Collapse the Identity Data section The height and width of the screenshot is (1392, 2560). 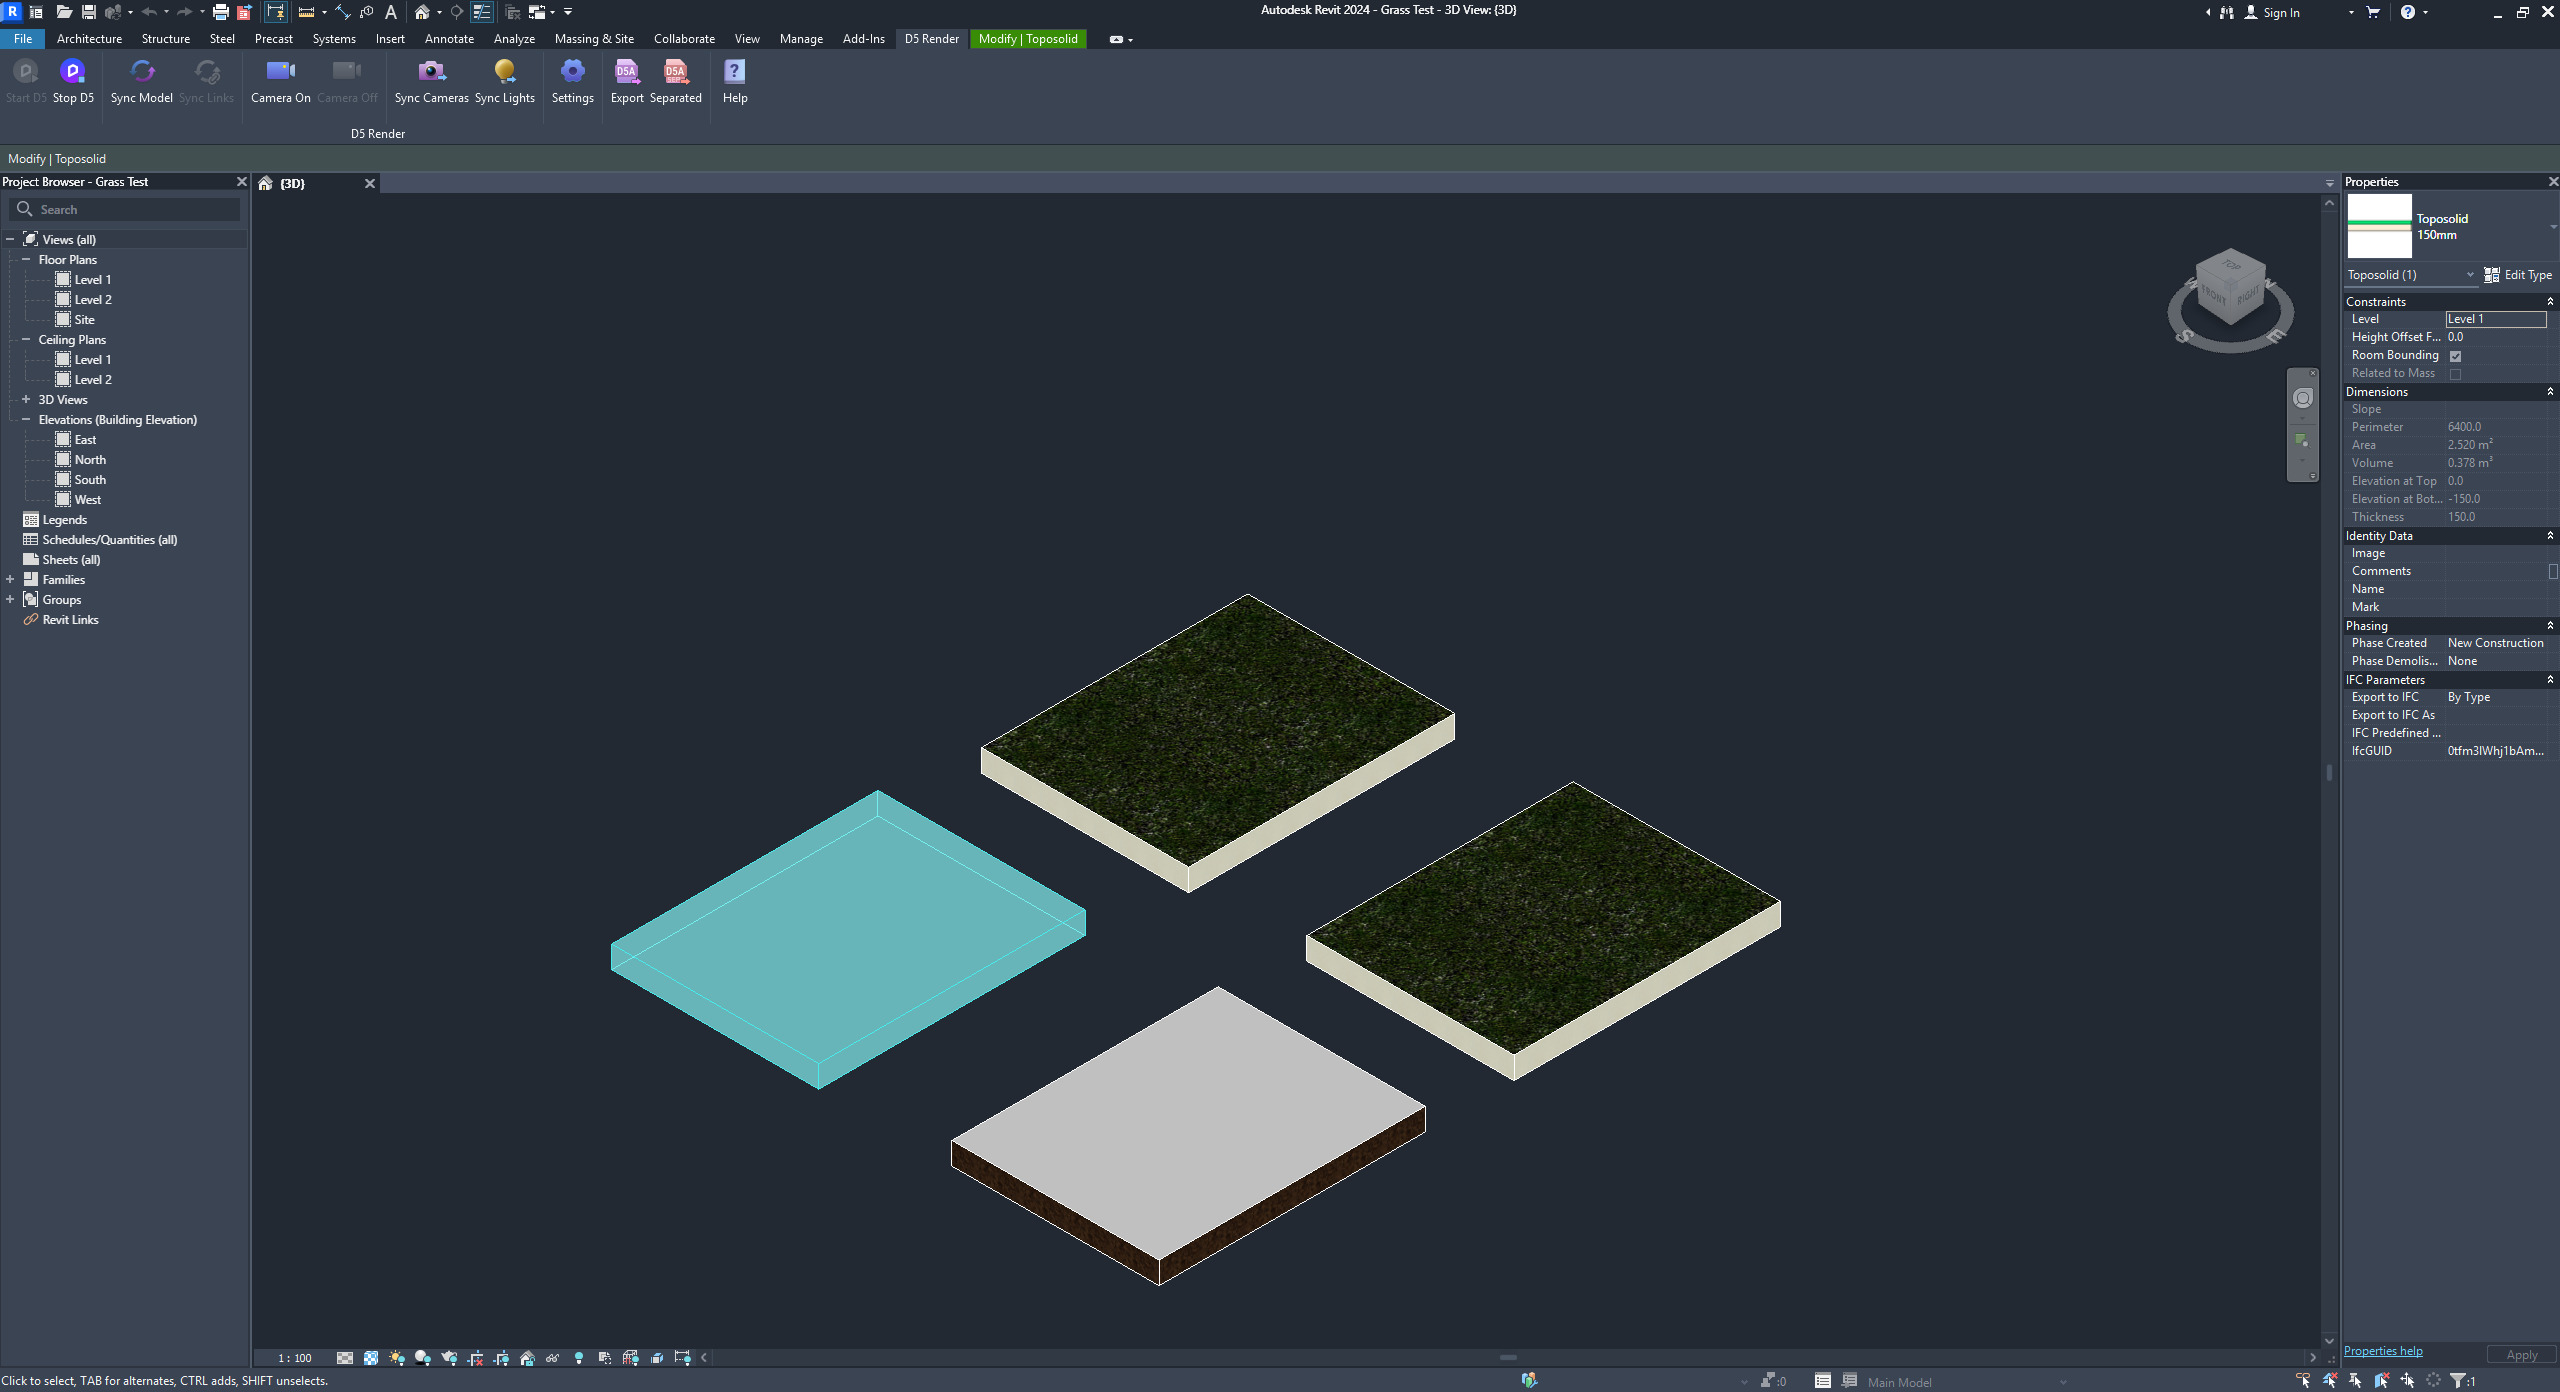click(x=2549, y=536)
